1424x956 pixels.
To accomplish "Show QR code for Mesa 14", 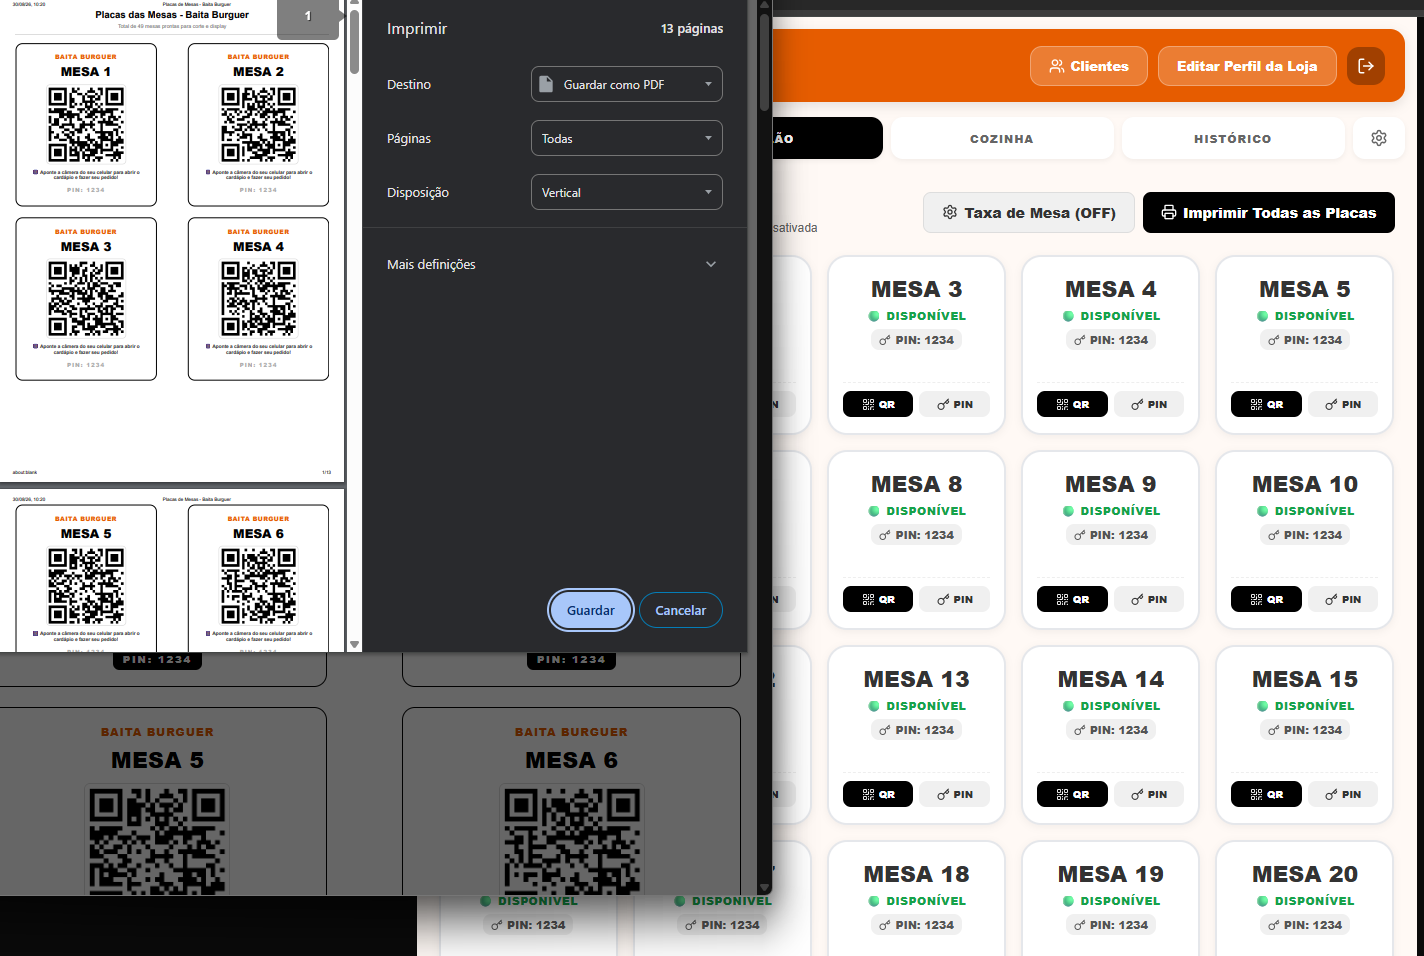I will 1072,794.
